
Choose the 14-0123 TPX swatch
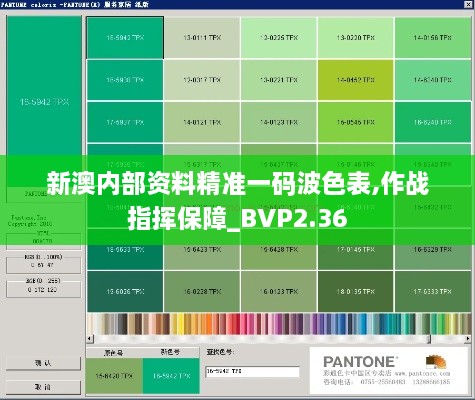point(279,122)
